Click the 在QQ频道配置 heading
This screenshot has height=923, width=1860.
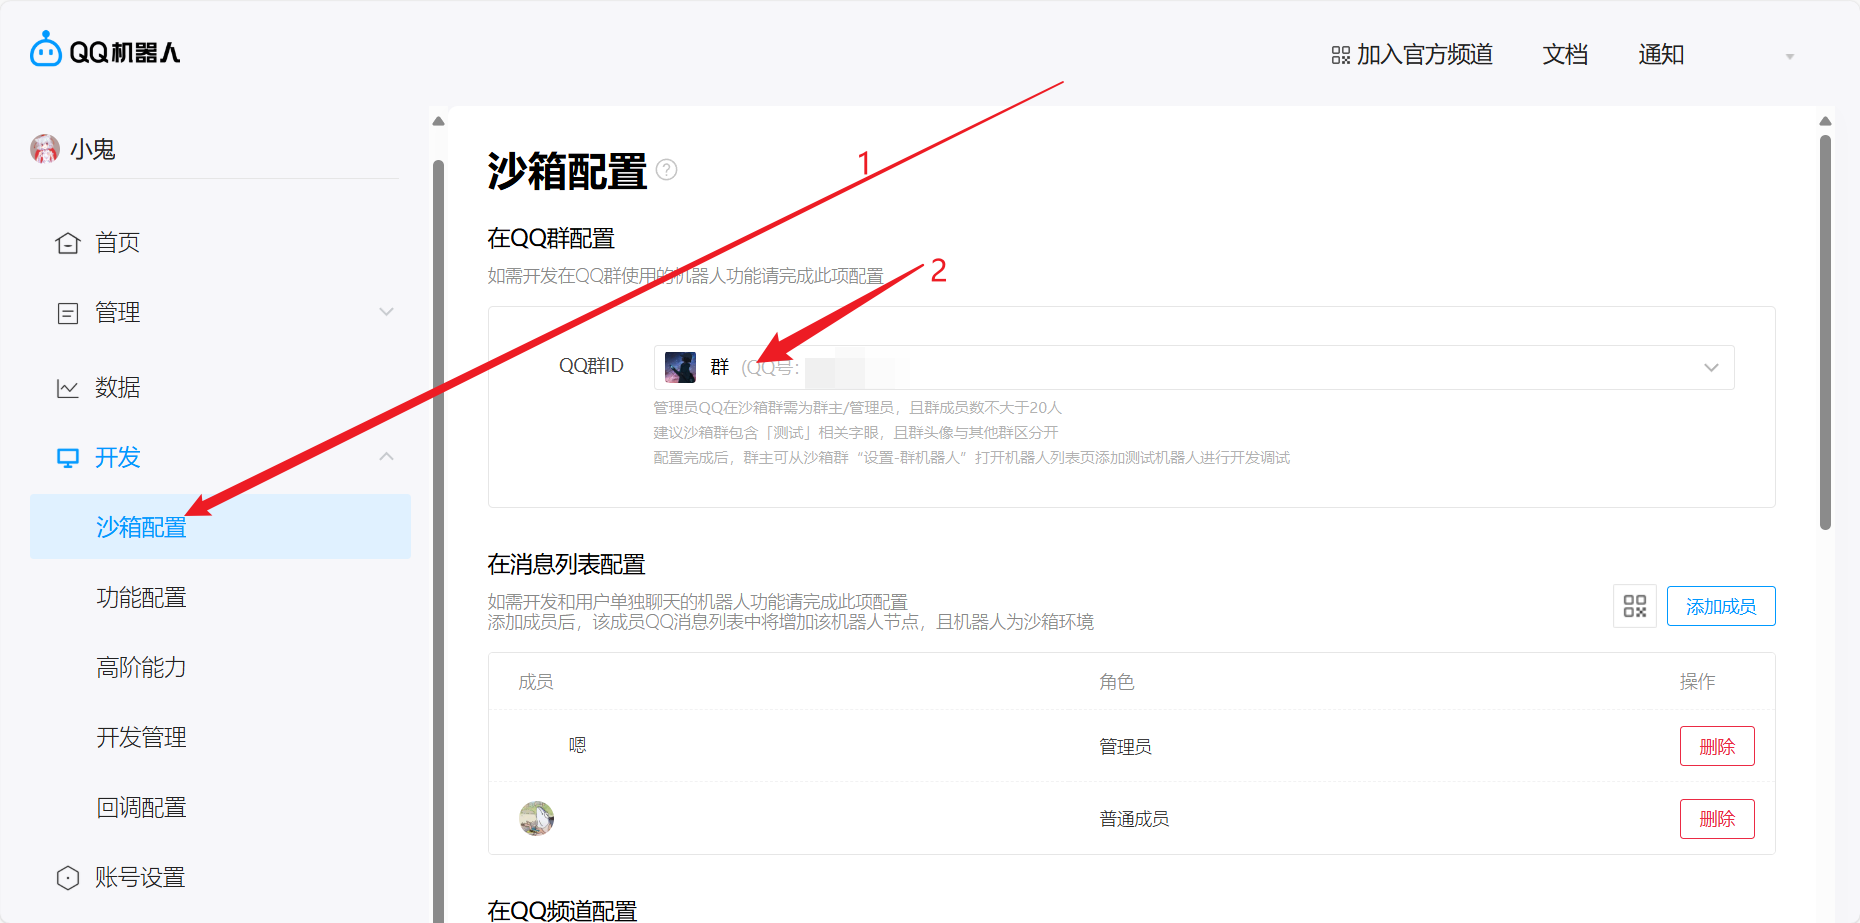[562, 911]
